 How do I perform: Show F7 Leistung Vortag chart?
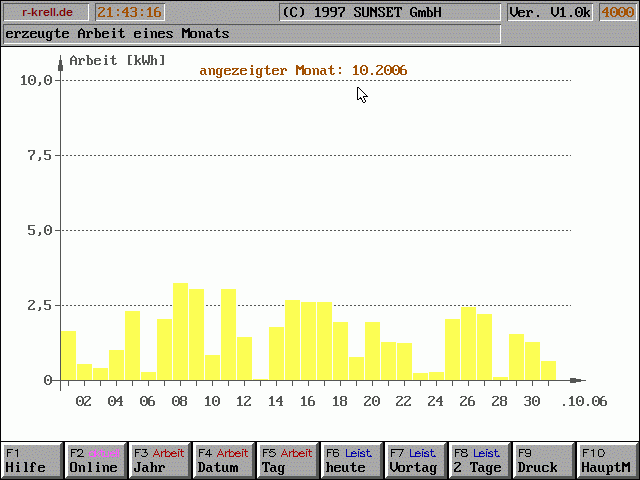coord(414,460)
